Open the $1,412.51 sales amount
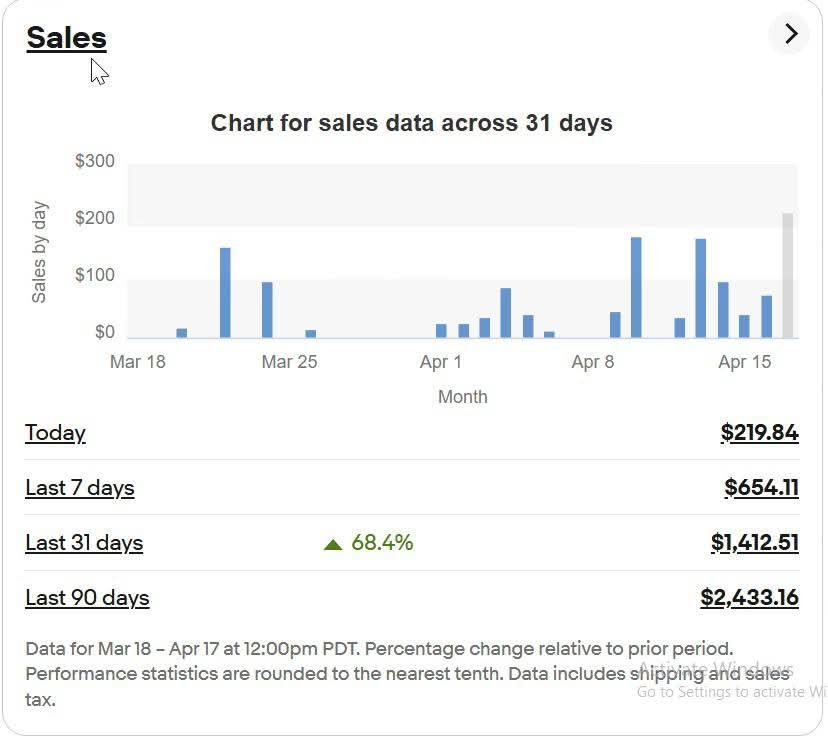The height and width of the screenshot is (737, 828). click(755, 543)
